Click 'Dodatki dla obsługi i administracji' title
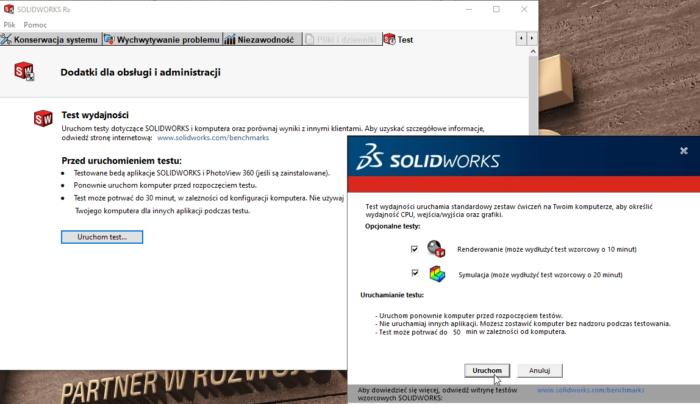The image size is (700, 404). pos(141,72)
